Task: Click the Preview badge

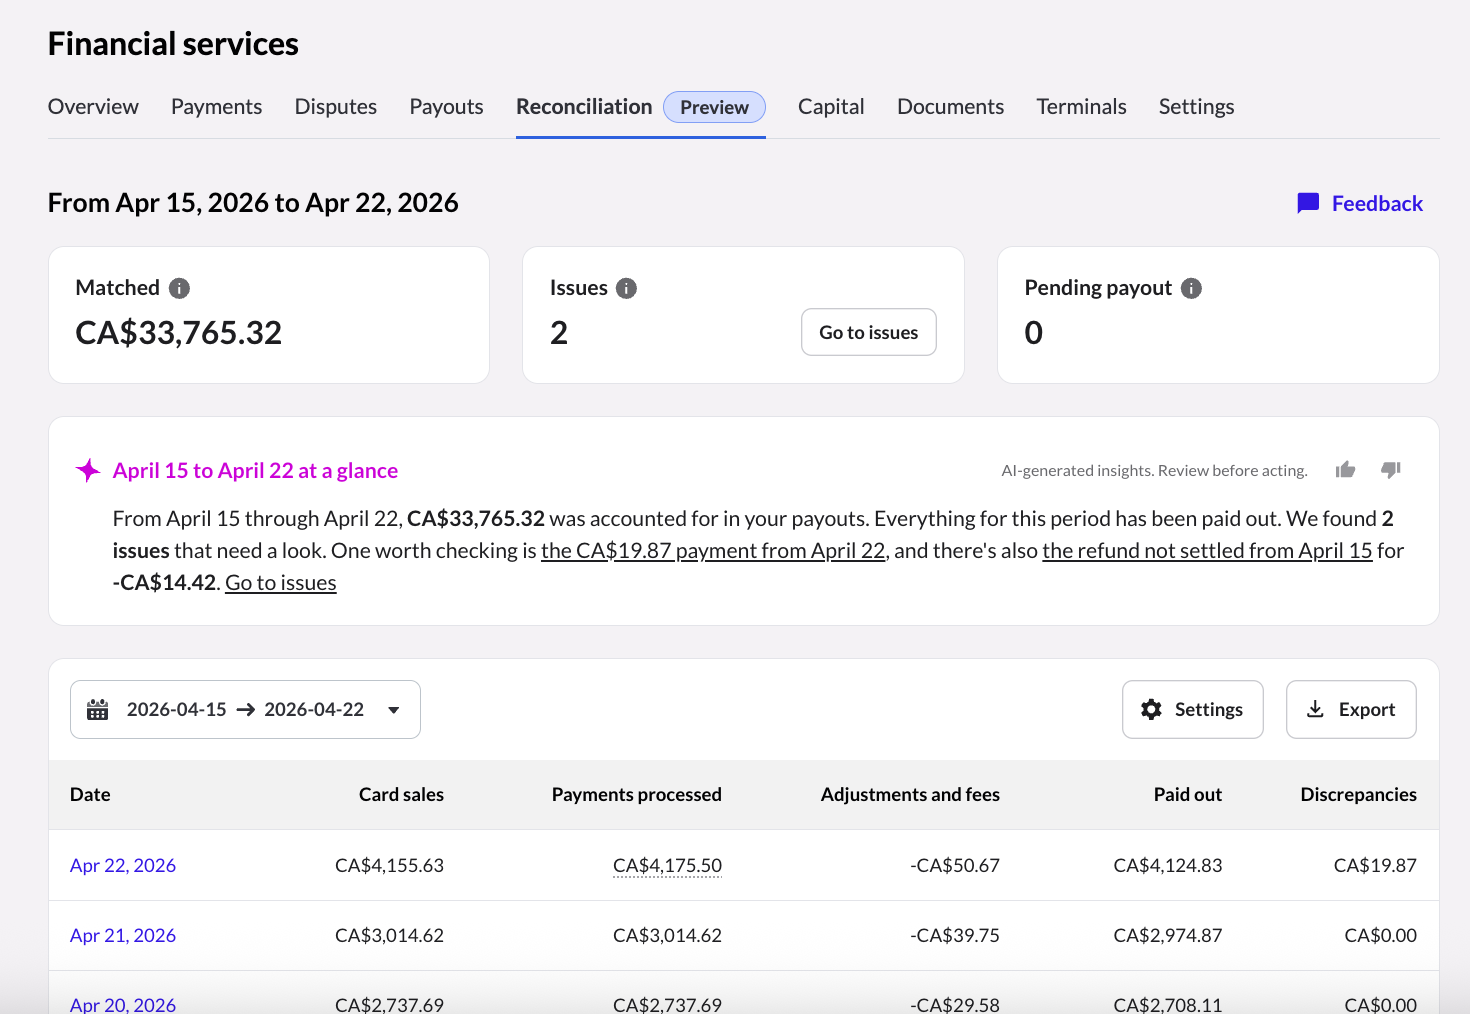Action: (x=714, y=107)
